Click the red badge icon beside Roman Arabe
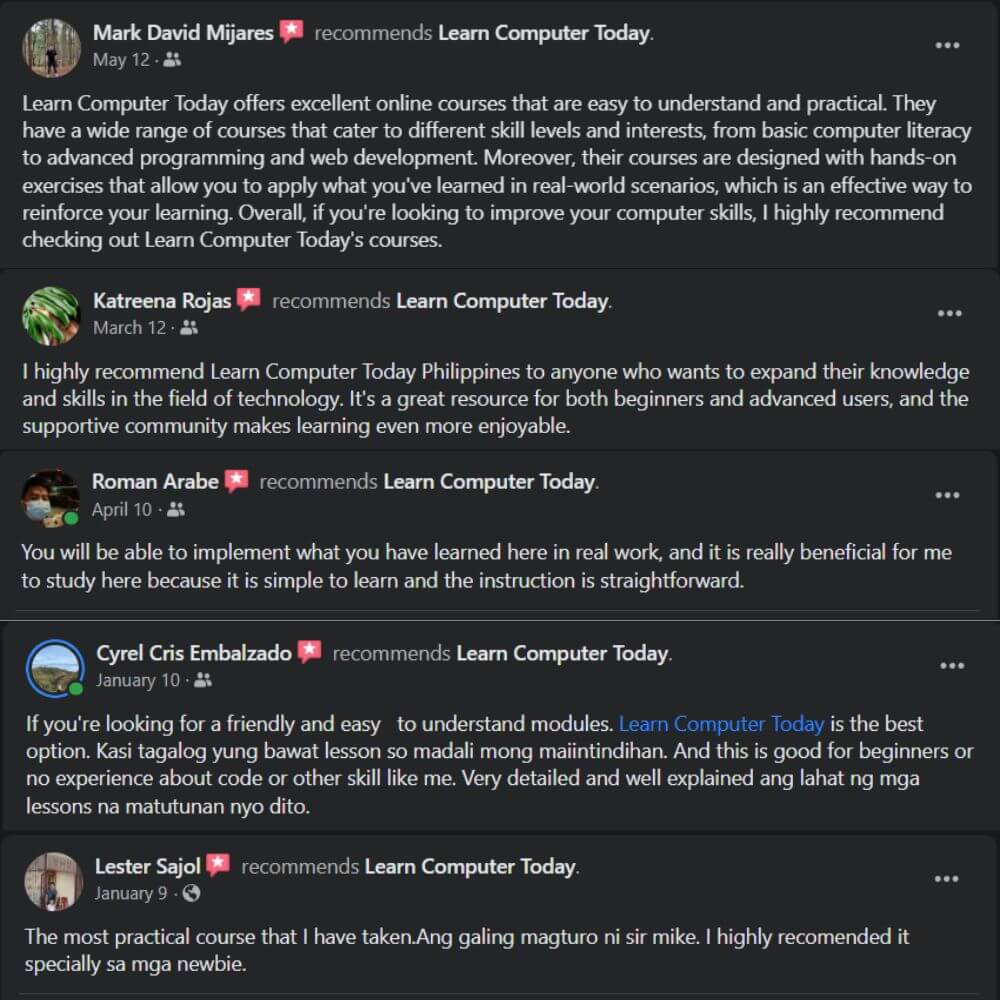 (x=236, y=482)
